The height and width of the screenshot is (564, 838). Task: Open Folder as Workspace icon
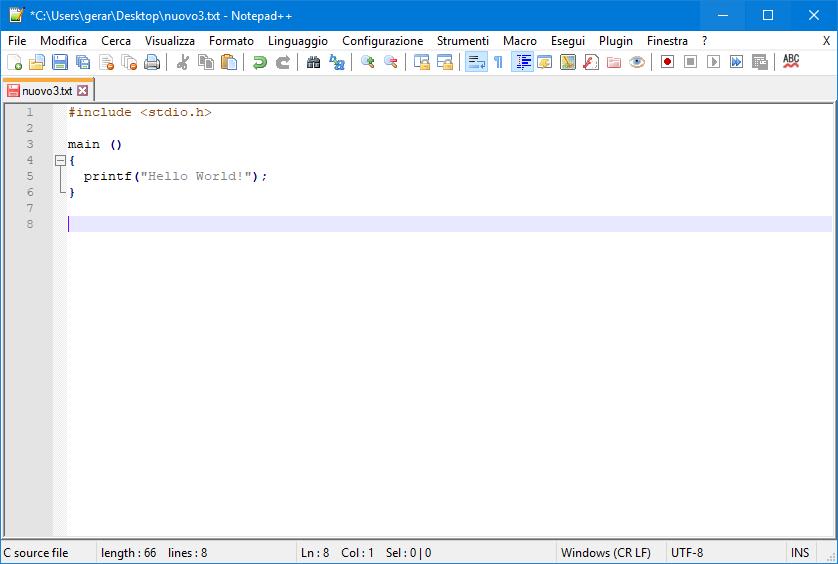tap(614, 63)
